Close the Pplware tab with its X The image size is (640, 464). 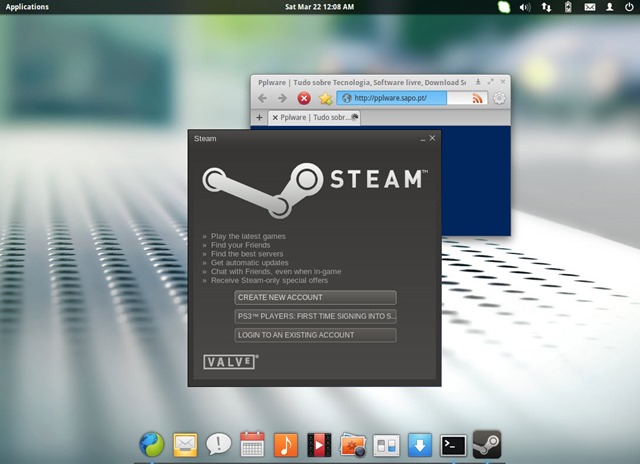275,118
